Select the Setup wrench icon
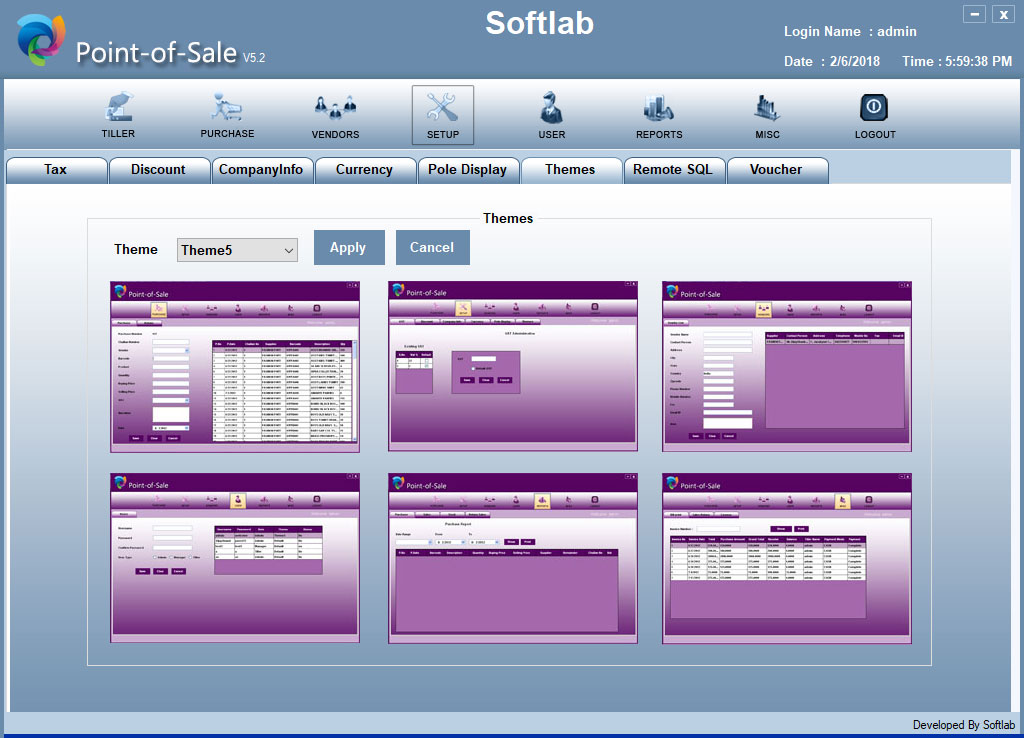The image size is (1024, 738). (443, 108)
